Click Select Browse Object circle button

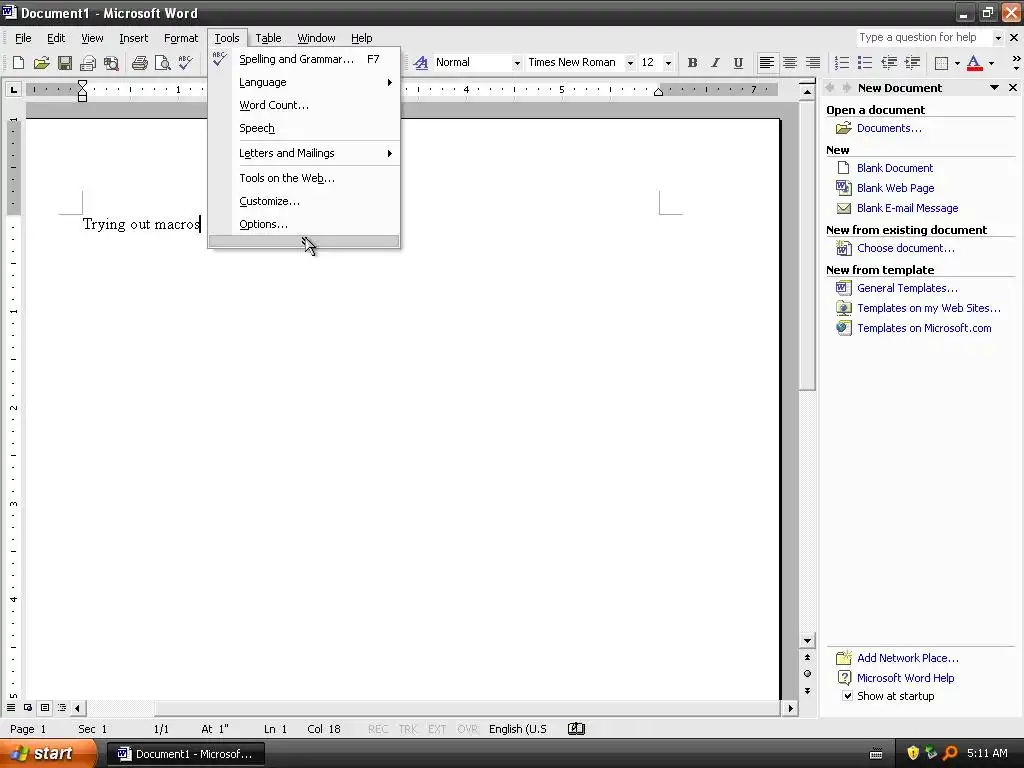pyautogui.click(x=807, y=673)
